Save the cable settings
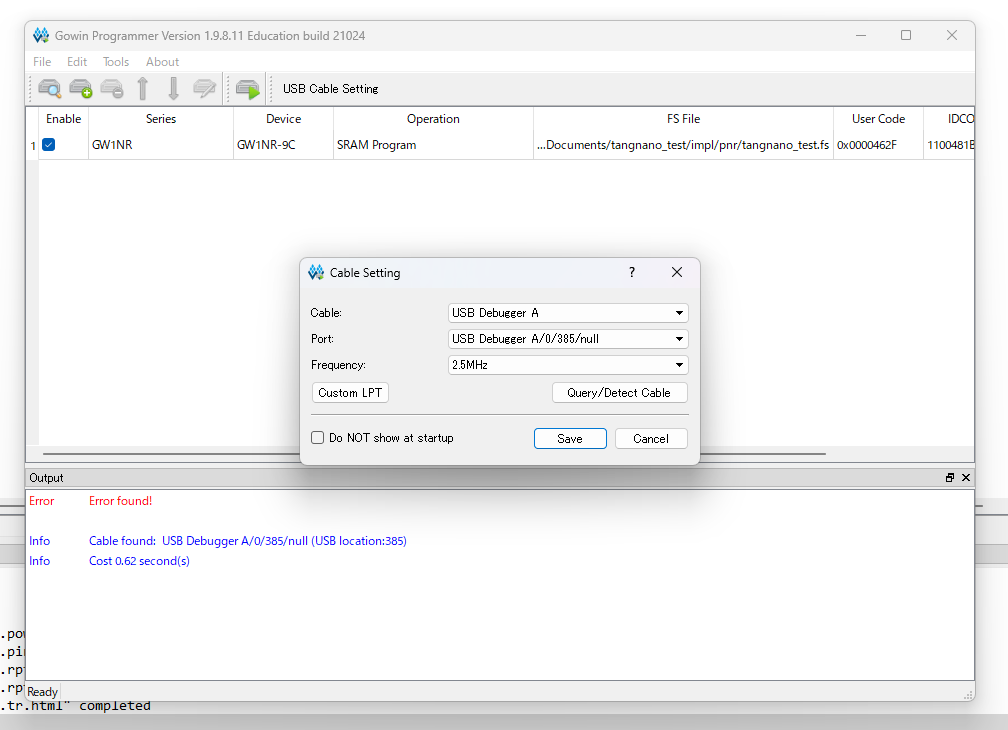This screenshot has width=1008, height=730. [x=570, y=439]
